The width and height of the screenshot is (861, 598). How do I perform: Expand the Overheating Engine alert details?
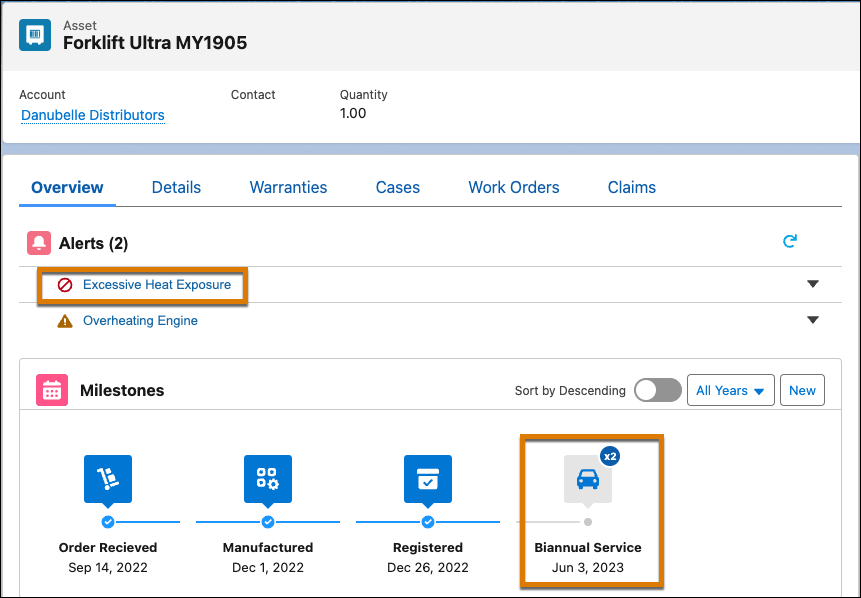(812, 320)
